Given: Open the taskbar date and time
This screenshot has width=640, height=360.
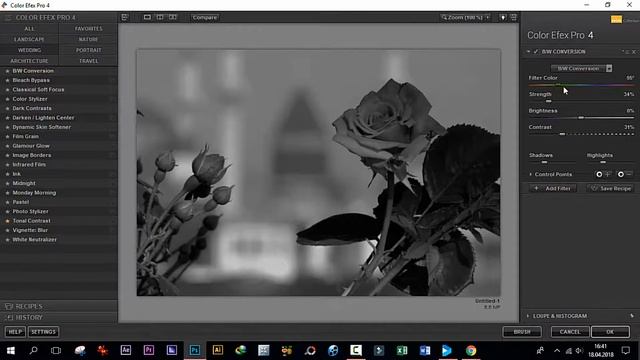Looking at the screenshot, I should tap(601, 350).
